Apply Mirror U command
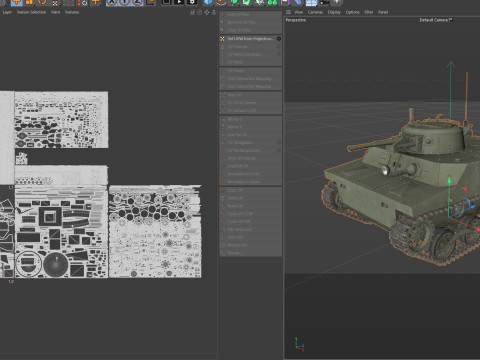This screenshot has width=480, height=360. coord(250,119)
